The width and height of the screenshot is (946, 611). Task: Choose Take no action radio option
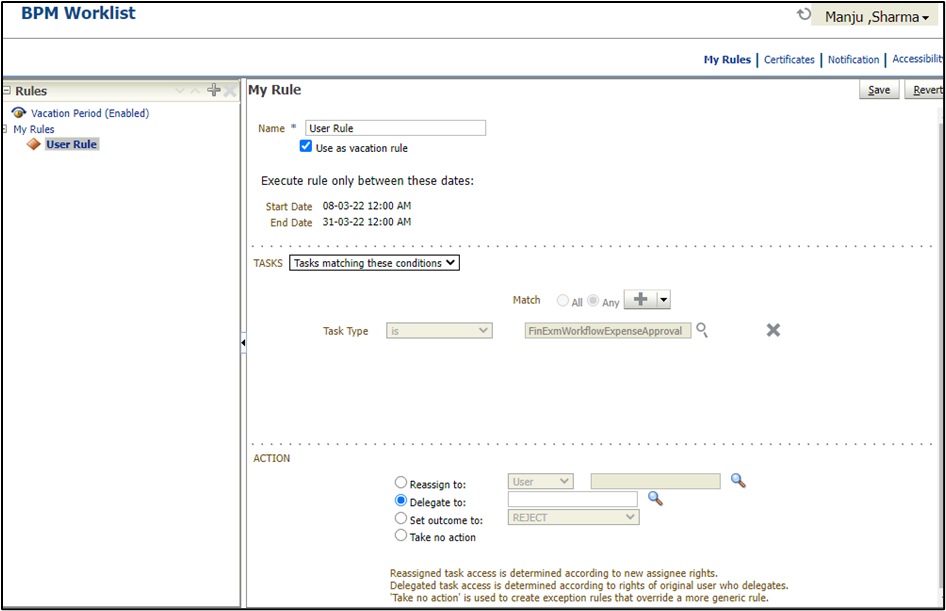coord(401,535)
